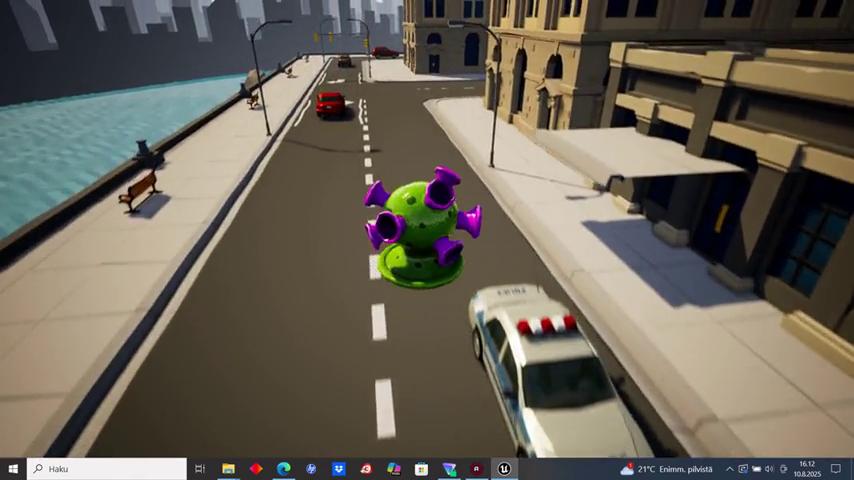This screenshot has height=480, width=854.
Task: Click the Haku search box
Action: tap(107, 469)
